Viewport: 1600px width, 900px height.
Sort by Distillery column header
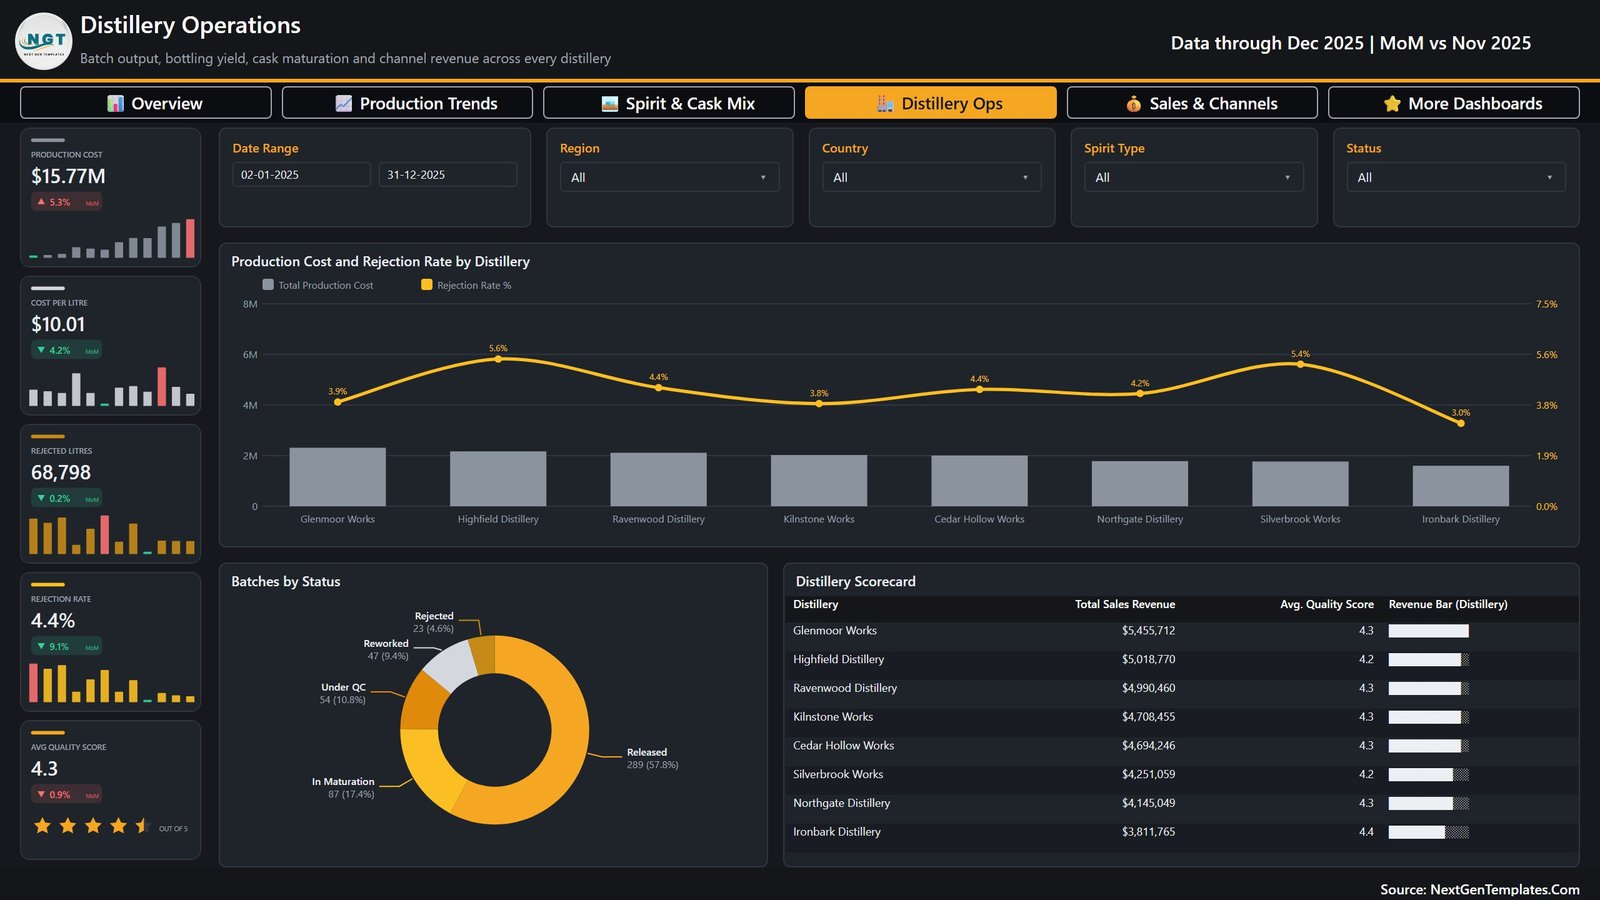coord(816,604)
